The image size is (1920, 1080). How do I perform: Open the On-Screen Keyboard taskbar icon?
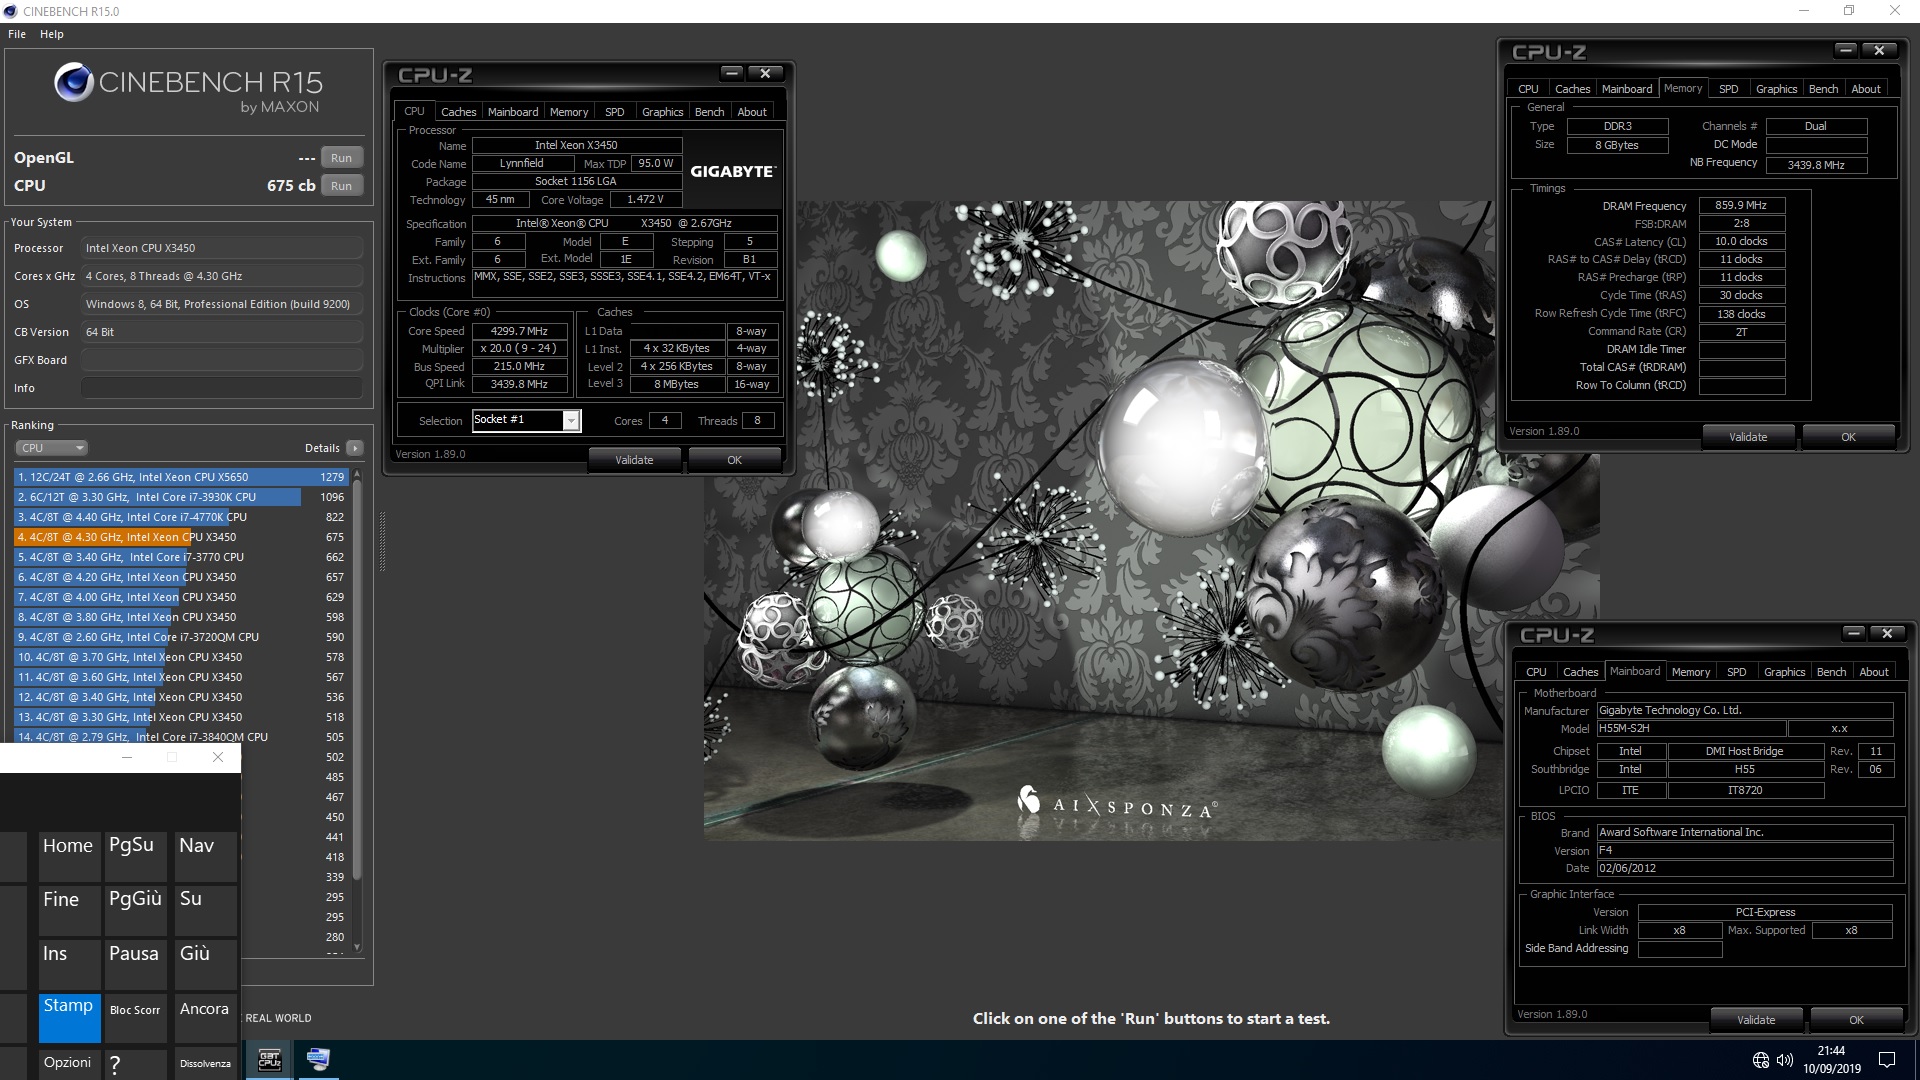pos(318,1059)
